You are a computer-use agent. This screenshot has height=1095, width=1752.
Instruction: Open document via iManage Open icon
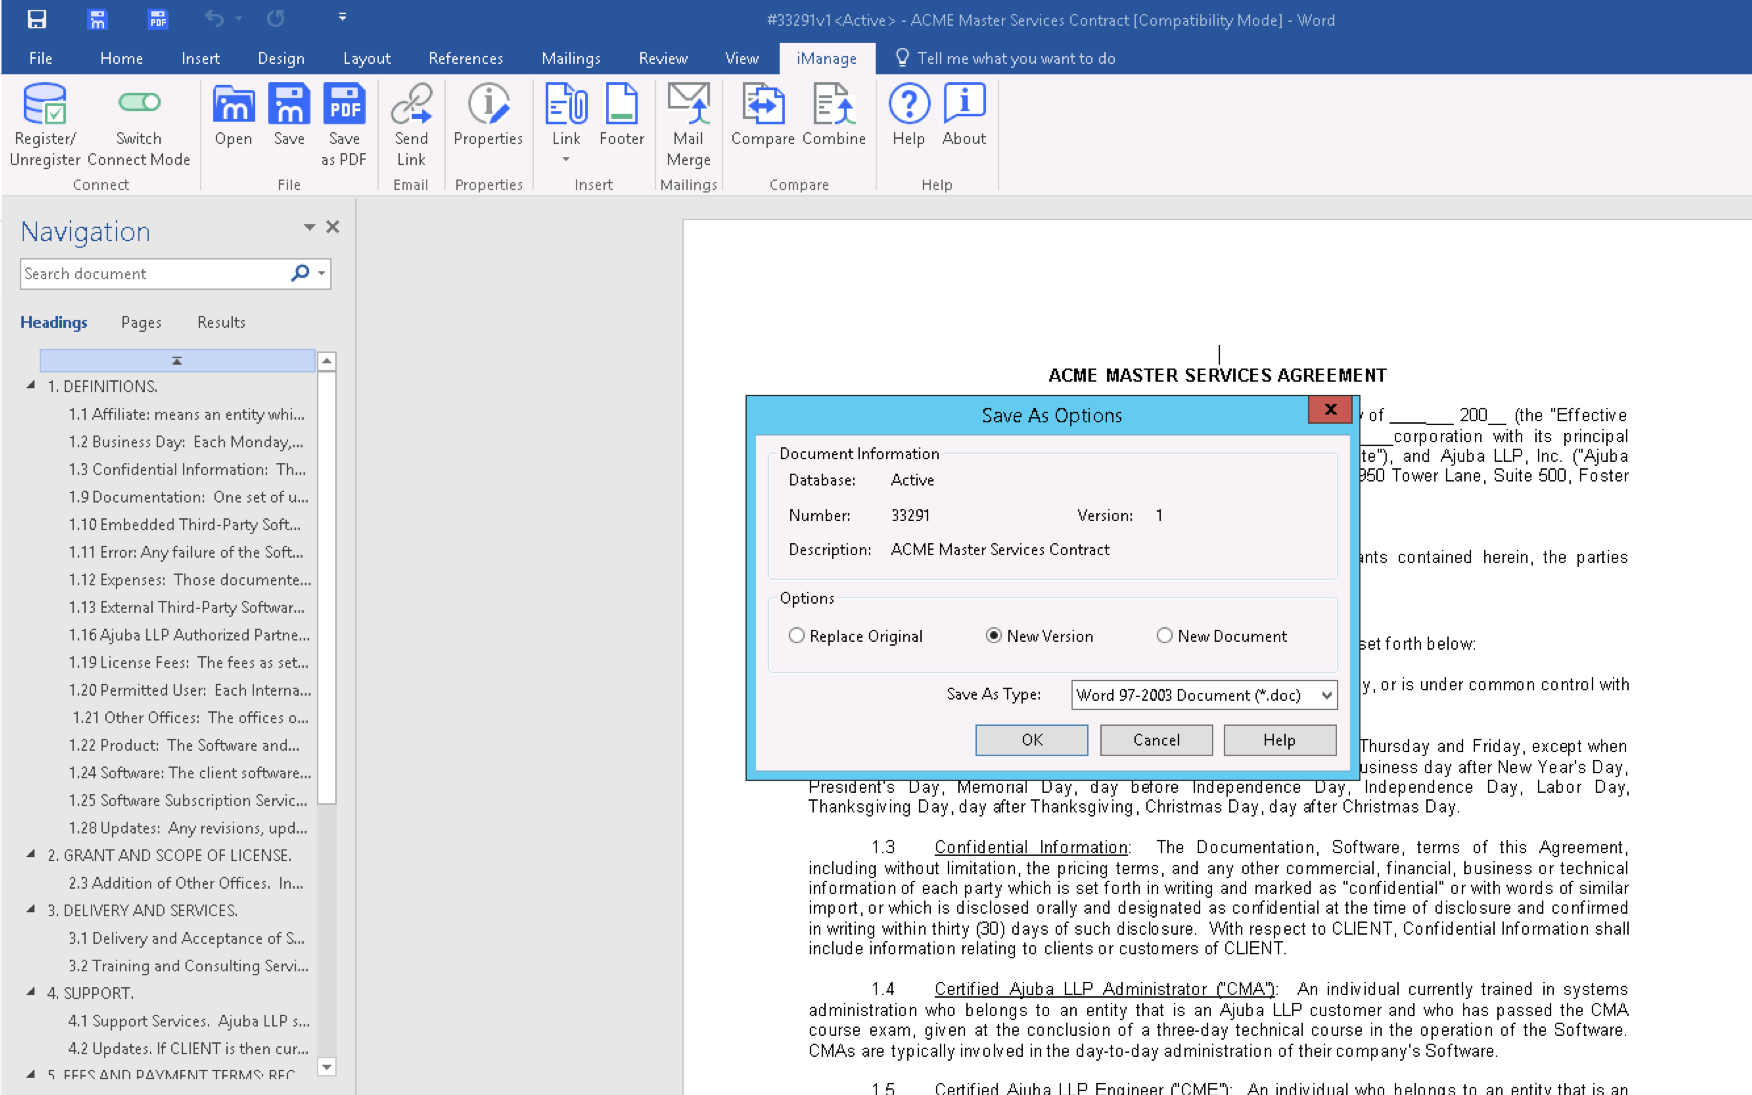[233, 104]
